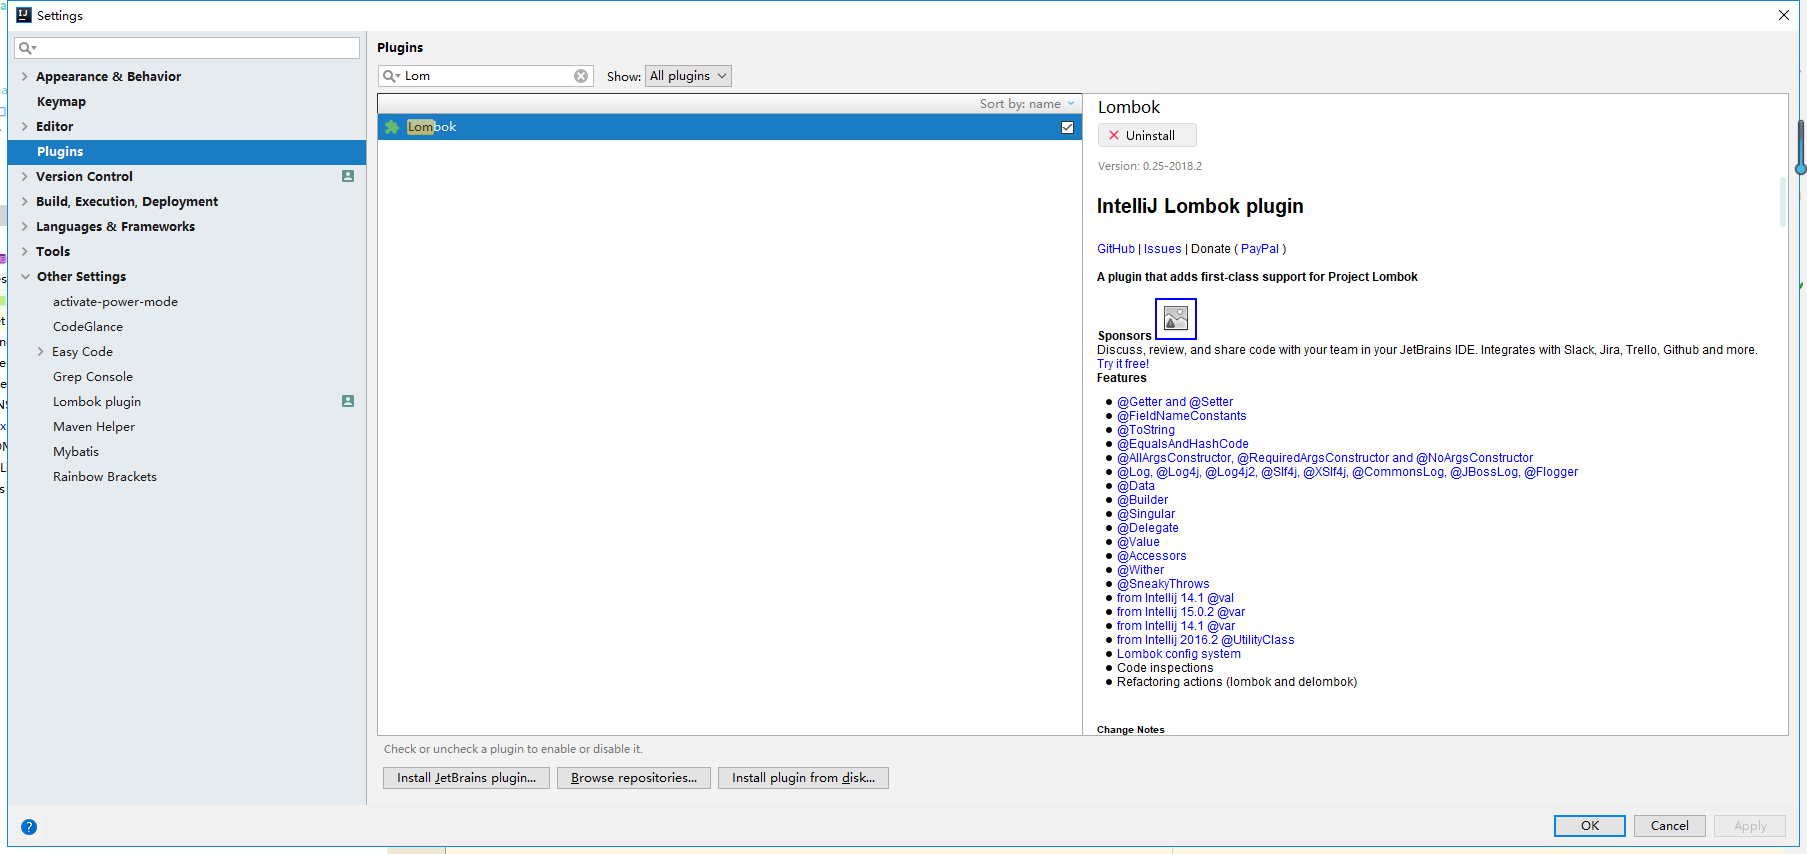Viewport: 1807px width, 854px height.
Task: Focus the settings search field
Action: 187,48
